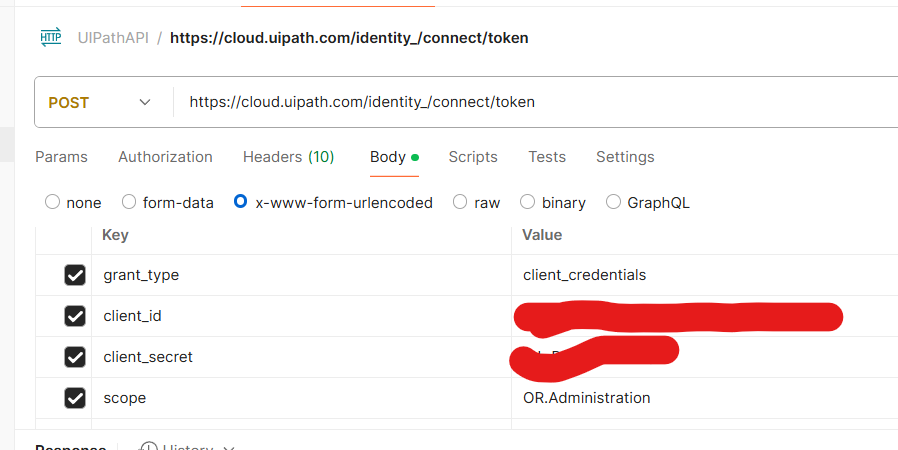The width and height of the screenshot is (898, 450).
Task: Expand the History chevron
Action: [229, 448]
